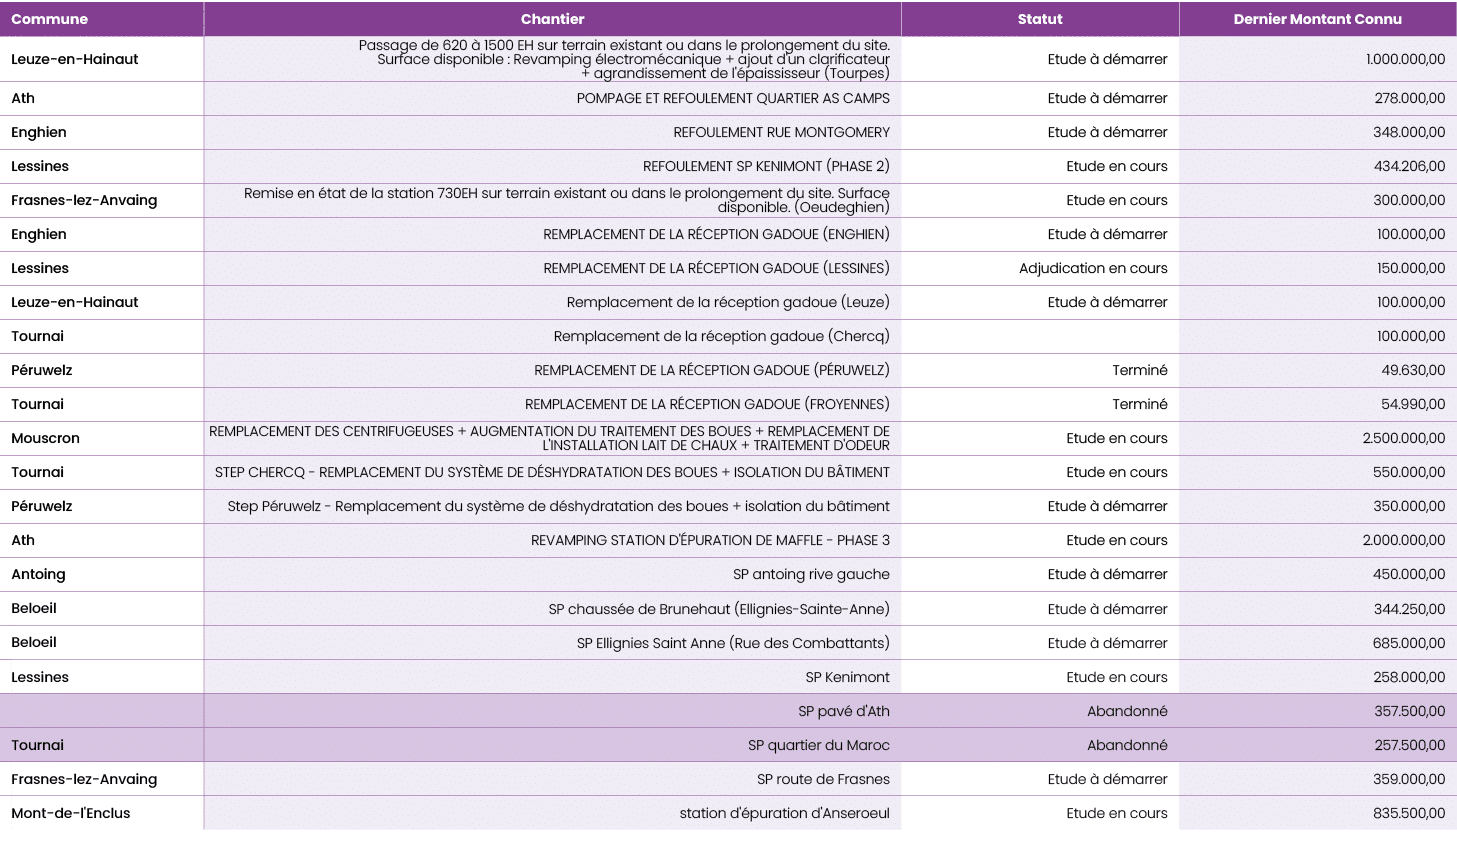Viewport: 1457px width, 860px height.
Task: Select the SP pavé d'Ath chantier cell
Action: coord(843,711)
